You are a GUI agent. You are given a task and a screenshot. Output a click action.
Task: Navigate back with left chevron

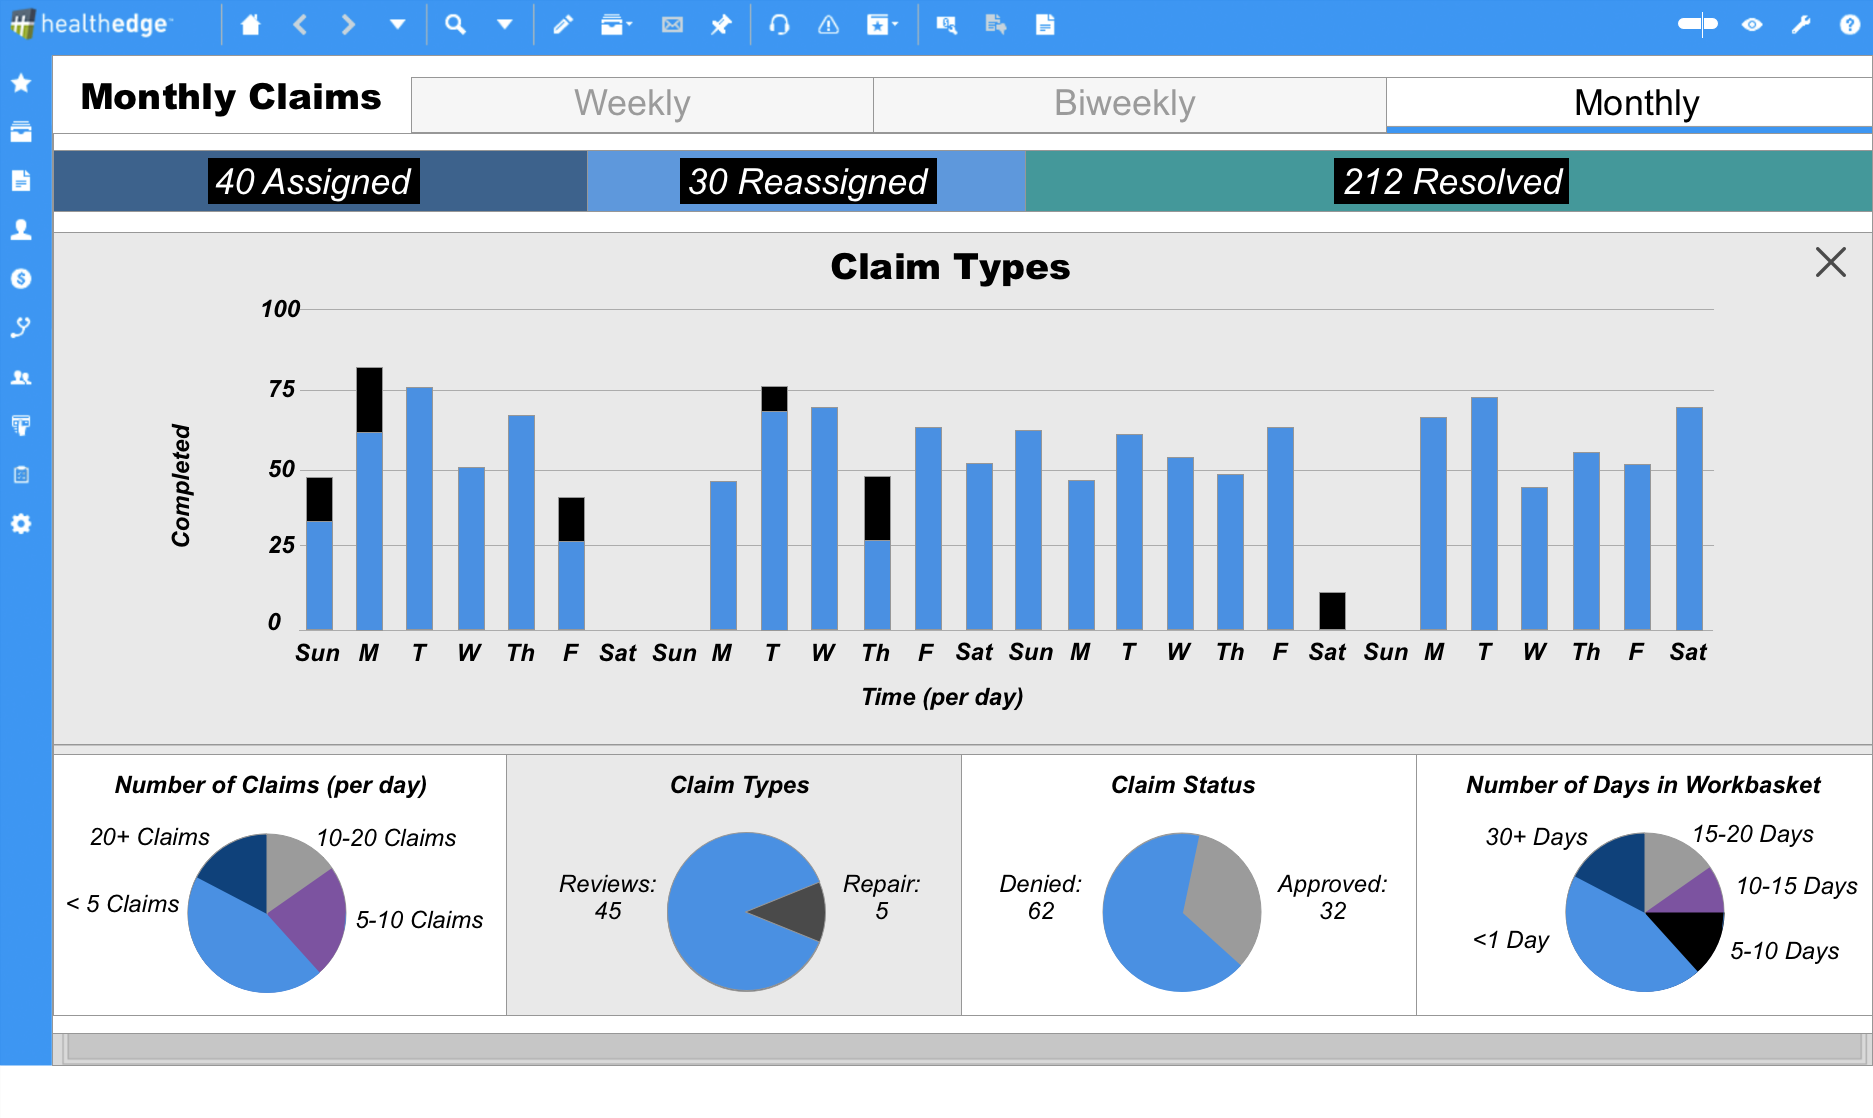coord(300,25)
